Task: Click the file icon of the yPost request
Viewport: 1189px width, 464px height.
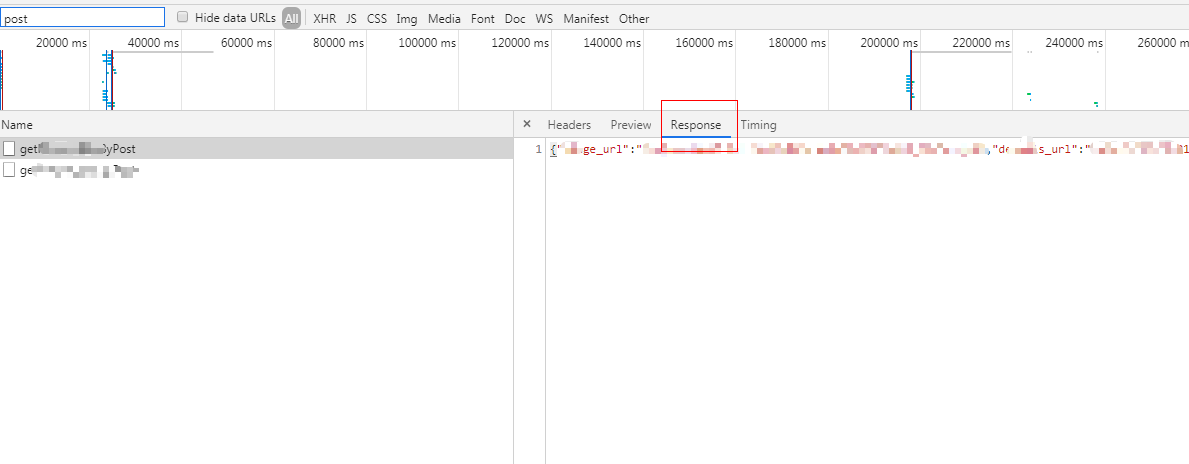Action: point(9,149)
